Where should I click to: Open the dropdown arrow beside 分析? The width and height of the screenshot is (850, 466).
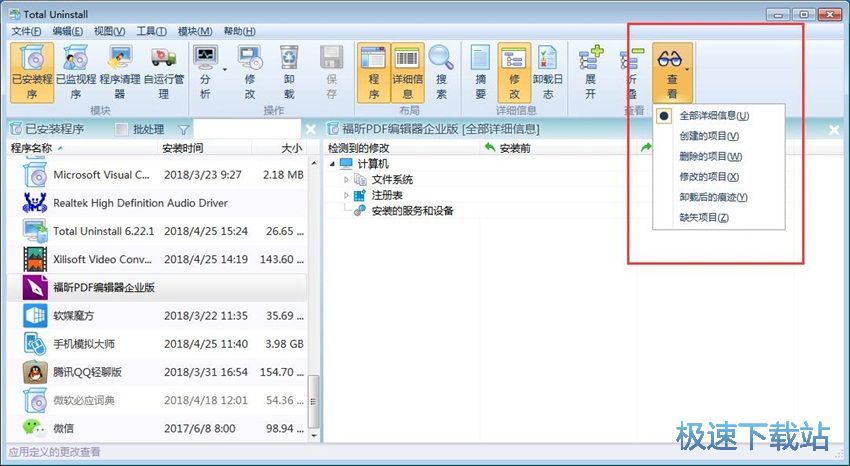coord(224,69)
